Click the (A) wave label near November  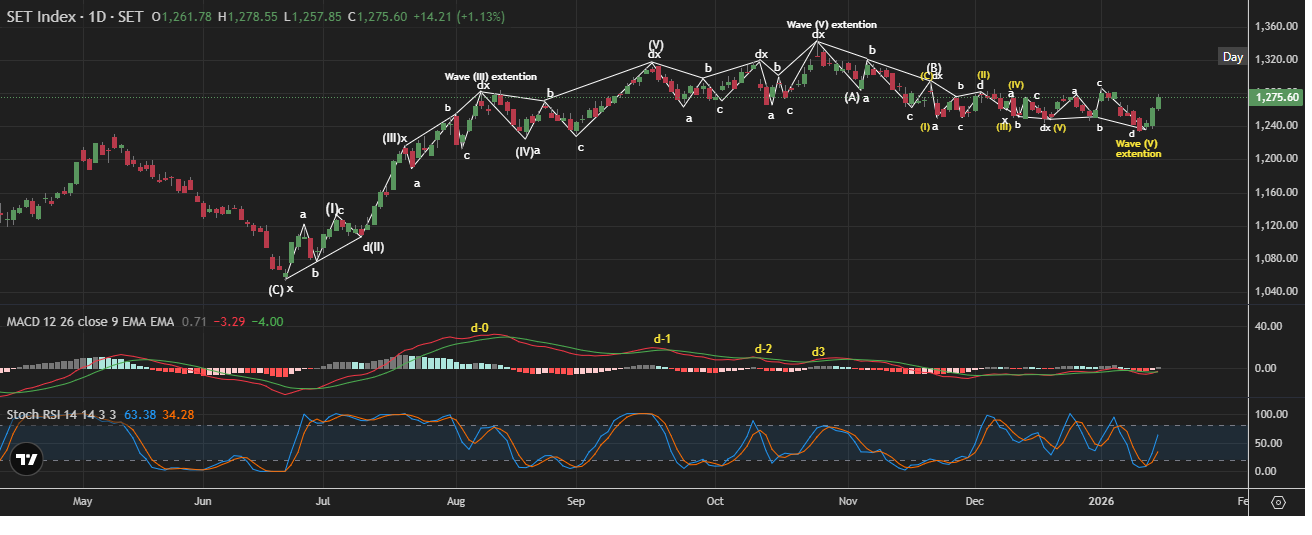852,97
